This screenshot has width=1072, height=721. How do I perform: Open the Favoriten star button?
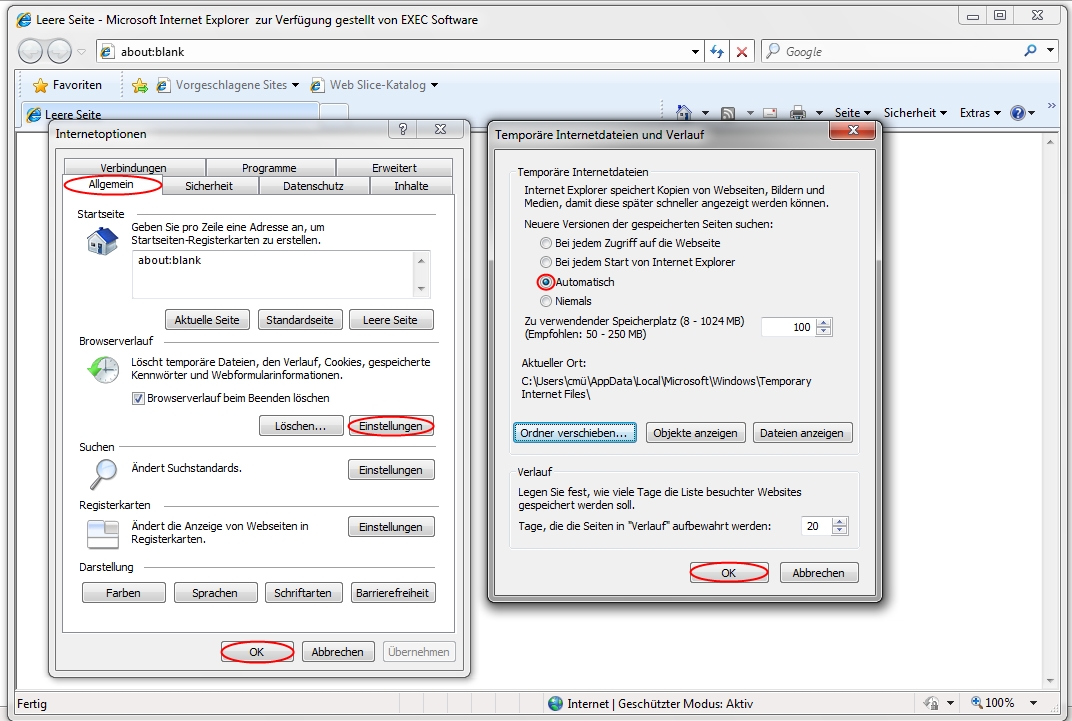[68, 85]
